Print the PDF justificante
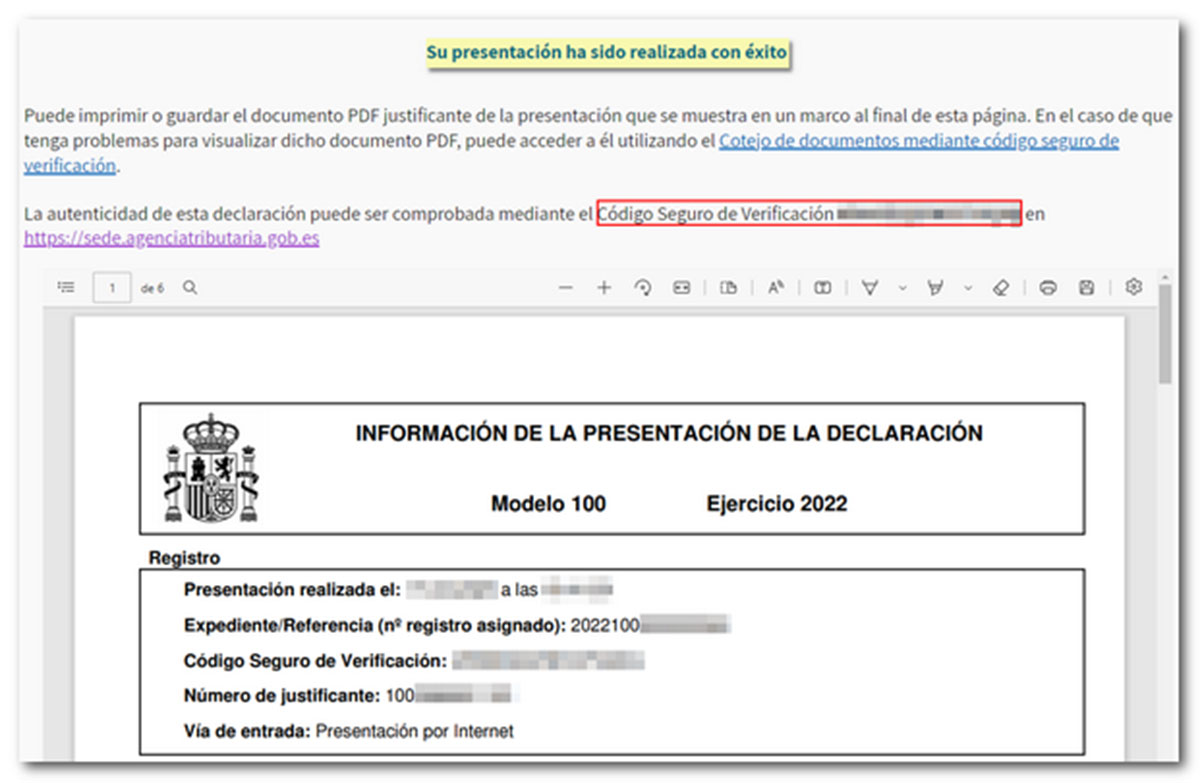 point(1048,288)
